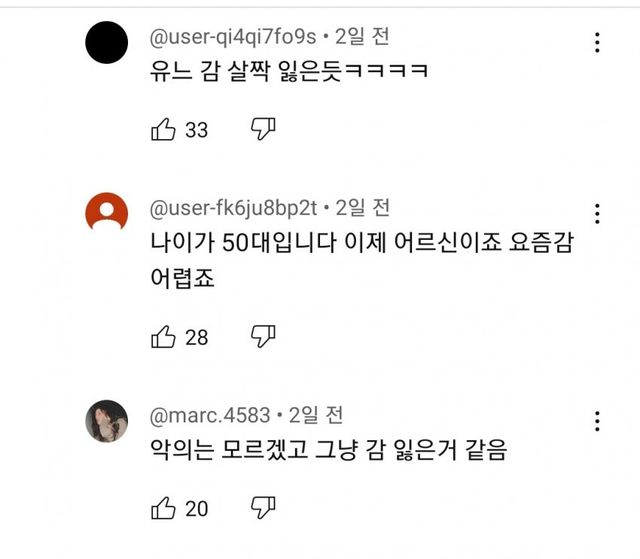Image resolution: width=640 pixels, height=559 pixels.
Task: Open options menu for @user-qi4qi7fo9s comment
Action: pos(597,43)
